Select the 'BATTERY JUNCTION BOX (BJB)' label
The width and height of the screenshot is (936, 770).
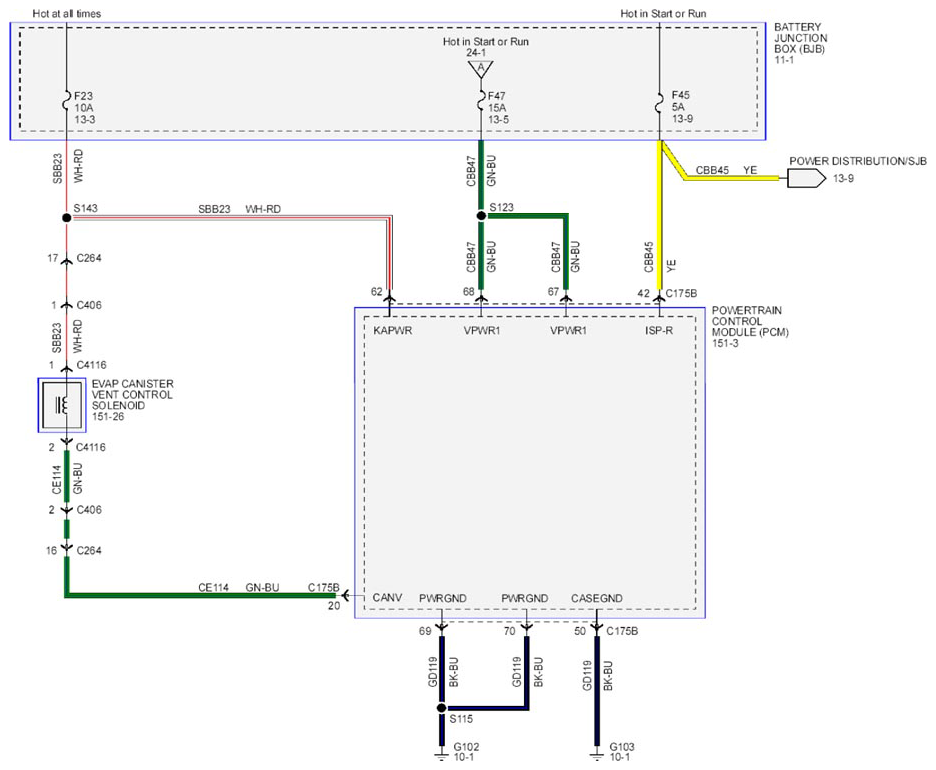coord(800,38)
